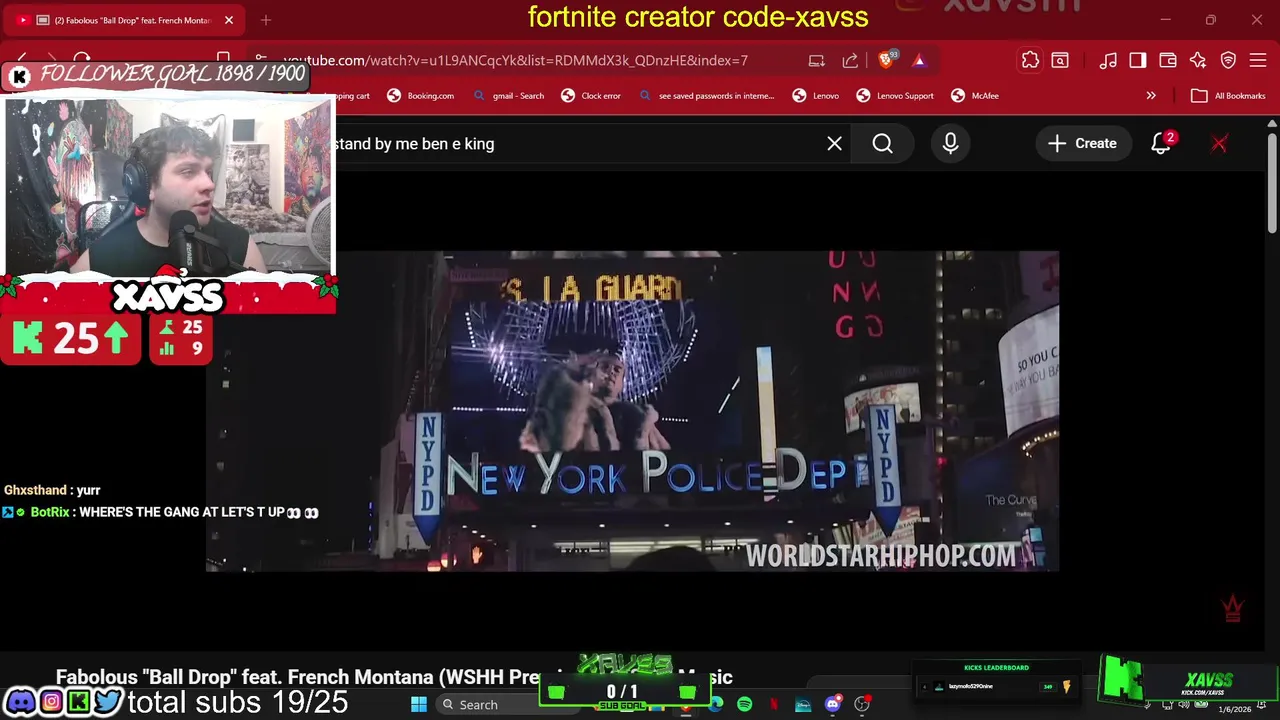Click the install app icon in address bar

(816, 60)
